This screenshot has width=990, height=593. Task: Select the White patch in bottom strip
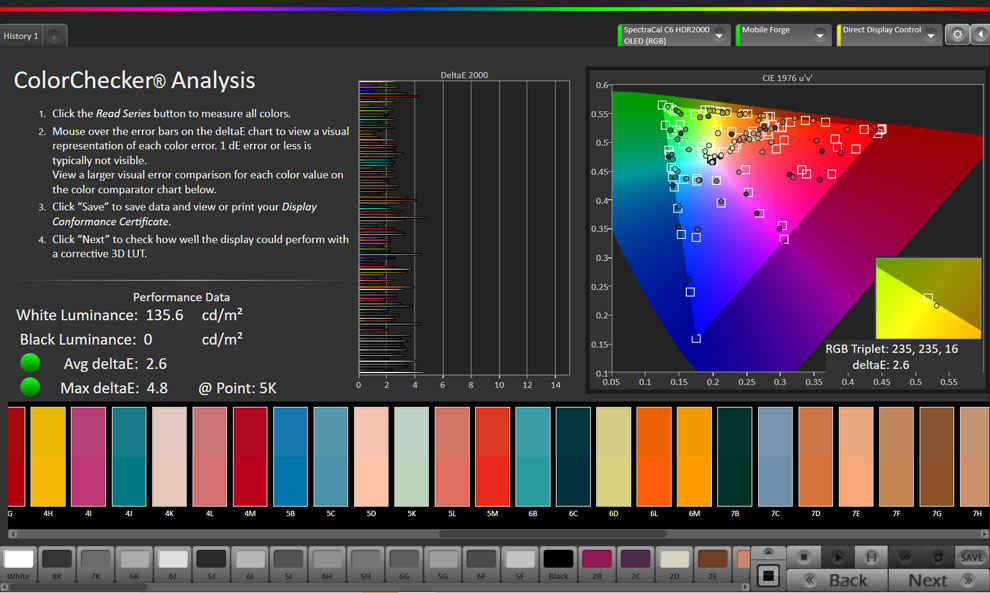[x=18, y=564]
